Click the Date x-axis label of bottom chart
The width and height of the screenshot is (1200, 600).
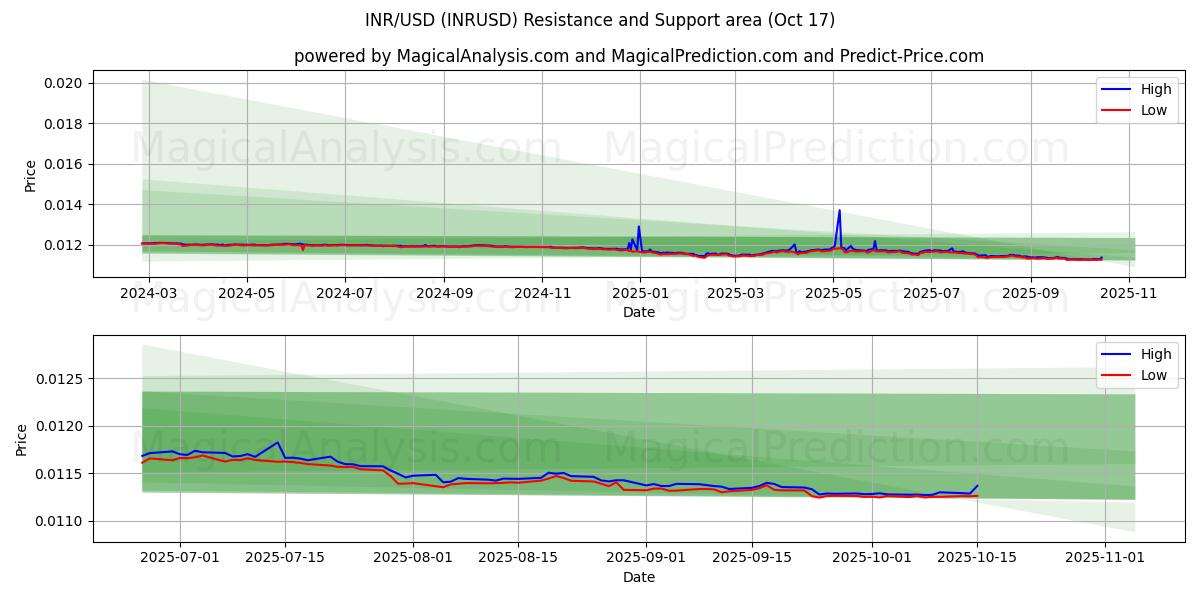point(639,577)
